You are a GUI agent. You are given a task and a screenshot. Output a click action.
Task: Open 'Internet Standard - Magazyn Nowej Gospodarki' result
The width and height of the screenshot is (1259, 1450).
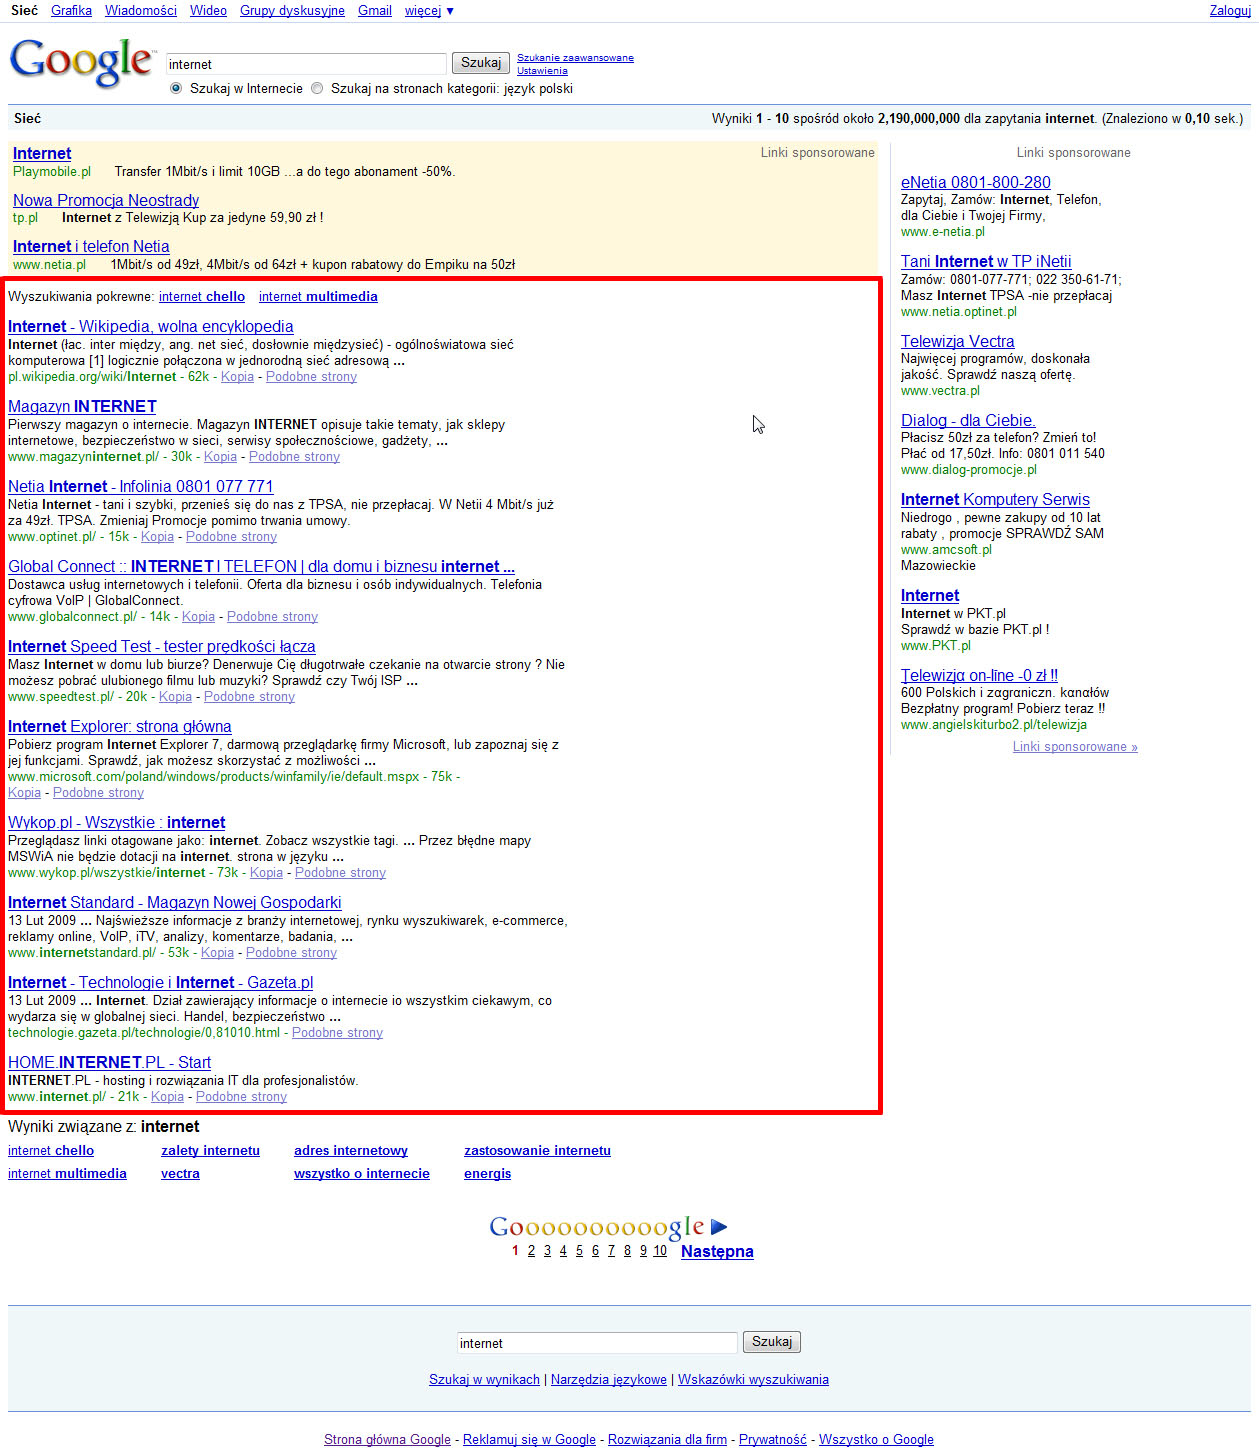[x=175, y=902]
